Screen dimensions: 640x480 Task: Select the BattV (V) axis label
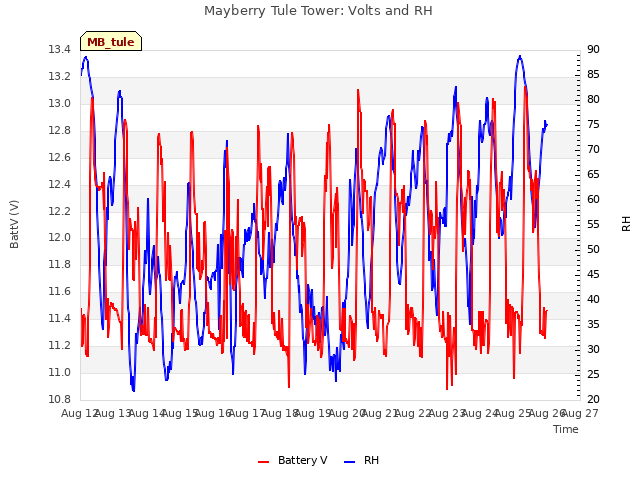click(14, 224)
